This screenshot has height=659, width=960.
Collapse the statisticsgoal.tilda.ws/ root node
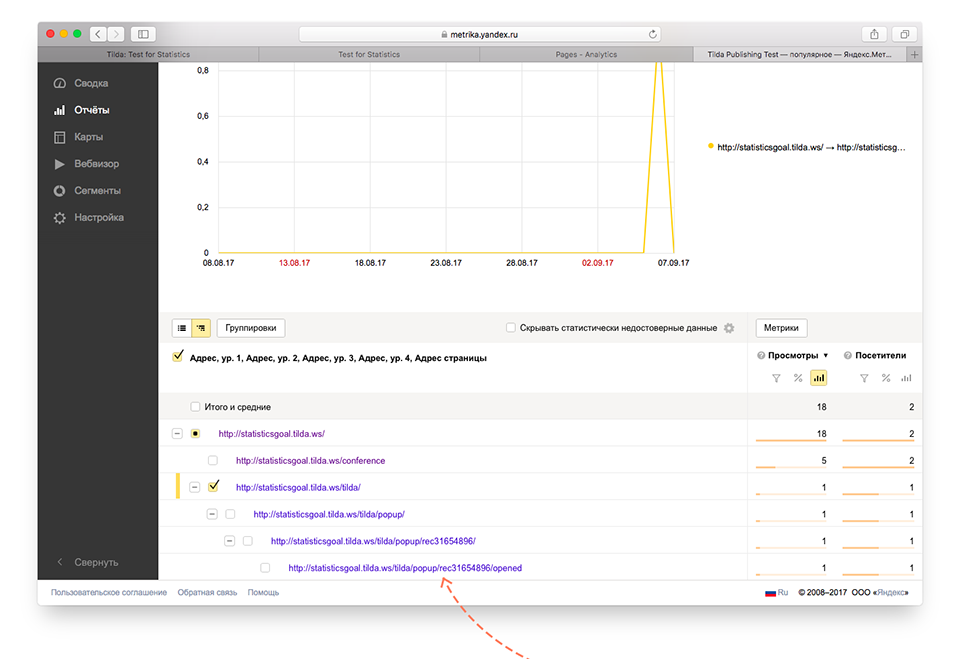pyautogui.click(x=177, y=434)
